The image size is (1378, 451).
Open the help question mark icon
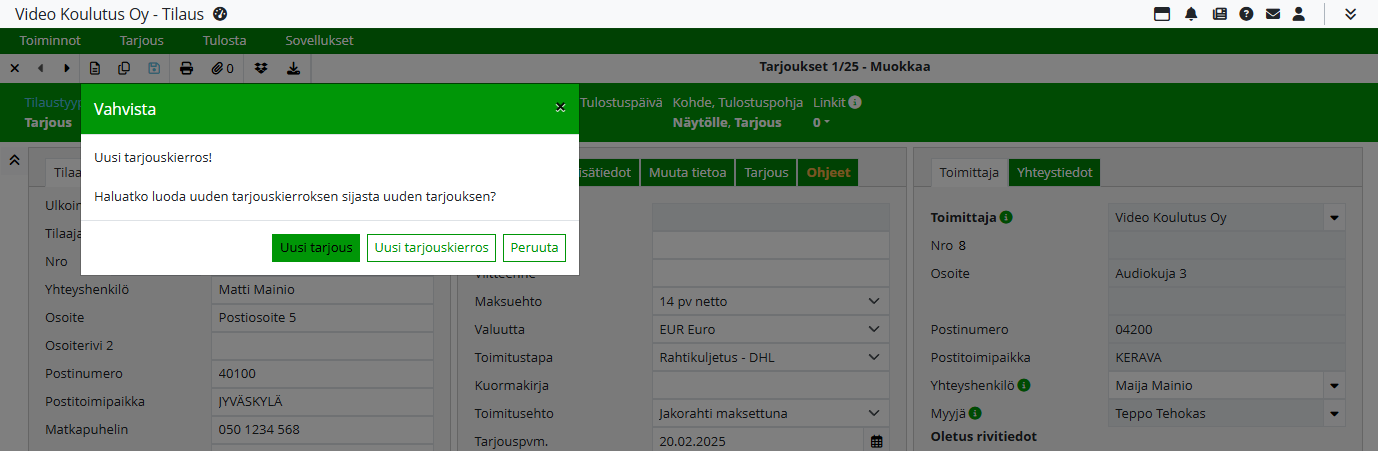pyautogui.click(x=1246, y=14)
